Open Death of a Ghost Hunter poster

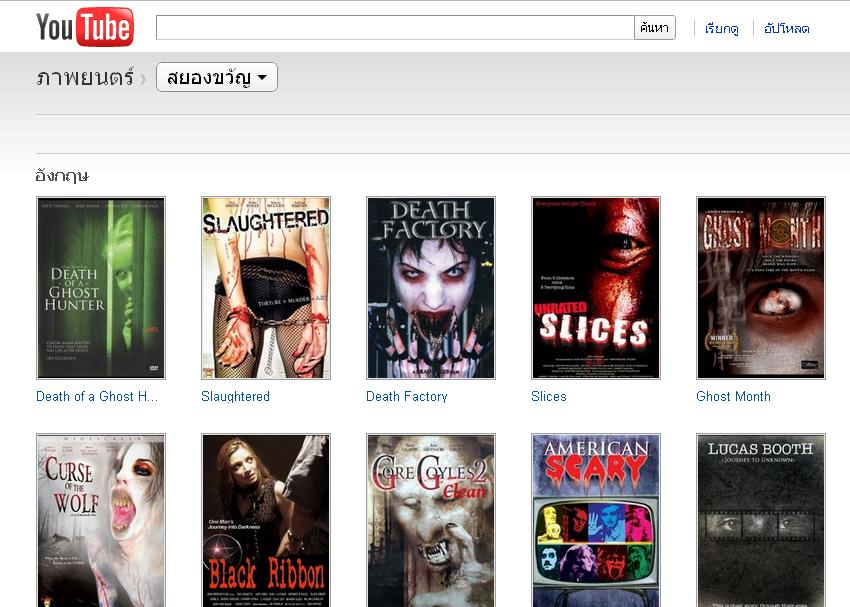click(101, 288)
